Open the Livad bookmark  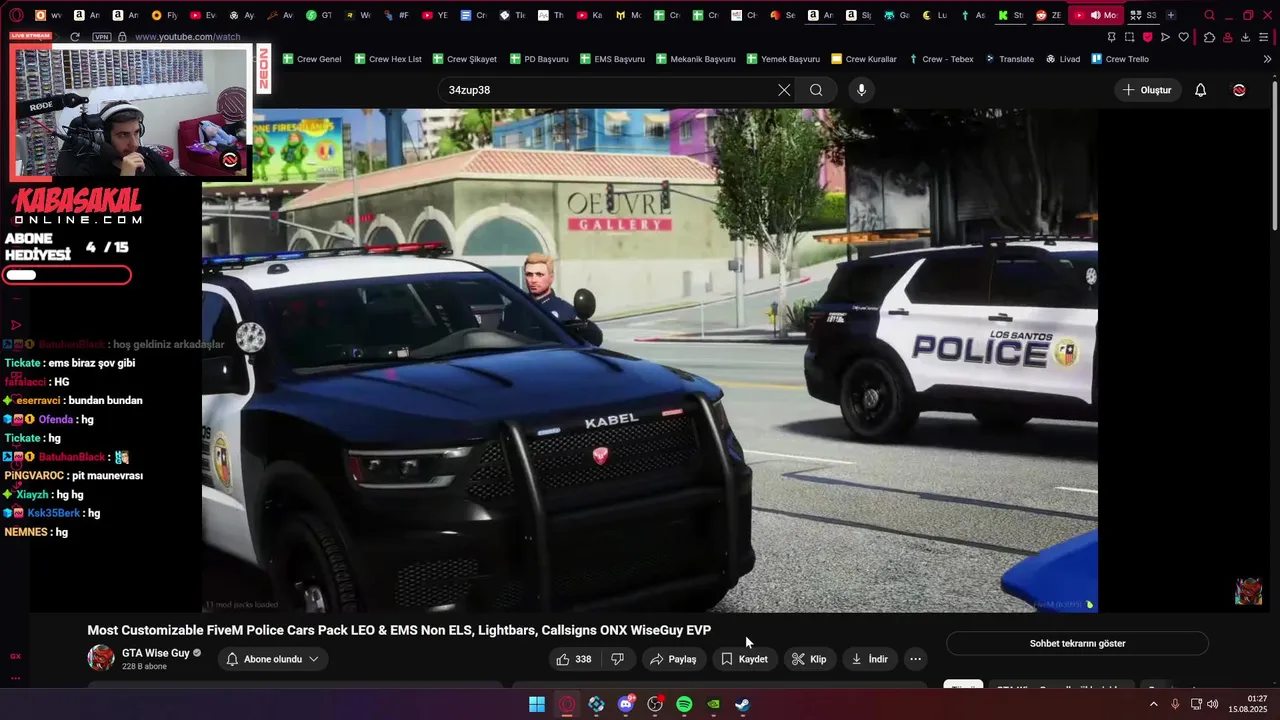pyautogui.click(x=1063, y=59)
